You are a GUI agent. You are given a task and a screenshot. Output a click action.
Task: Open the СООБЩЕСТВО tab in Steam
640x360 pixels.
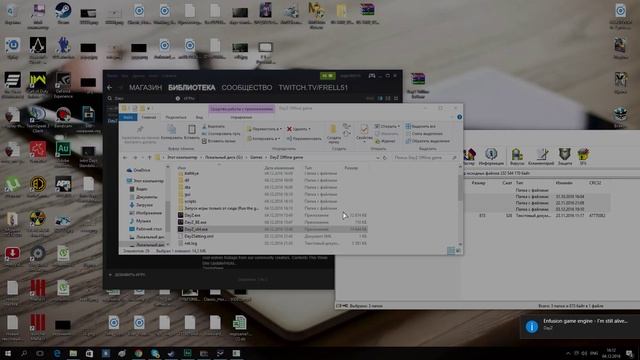click(247, 87)
